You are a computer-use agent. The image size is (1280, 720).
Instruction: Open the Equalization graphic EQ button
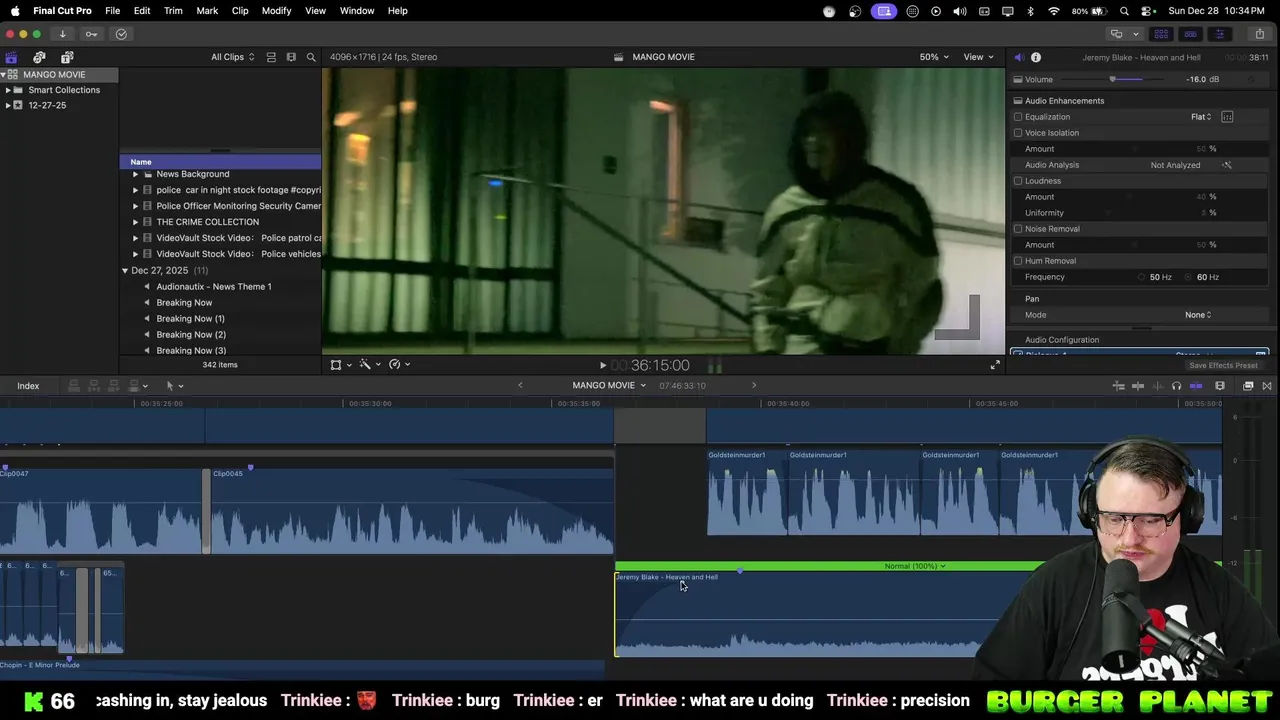(x=1227, y=117)
